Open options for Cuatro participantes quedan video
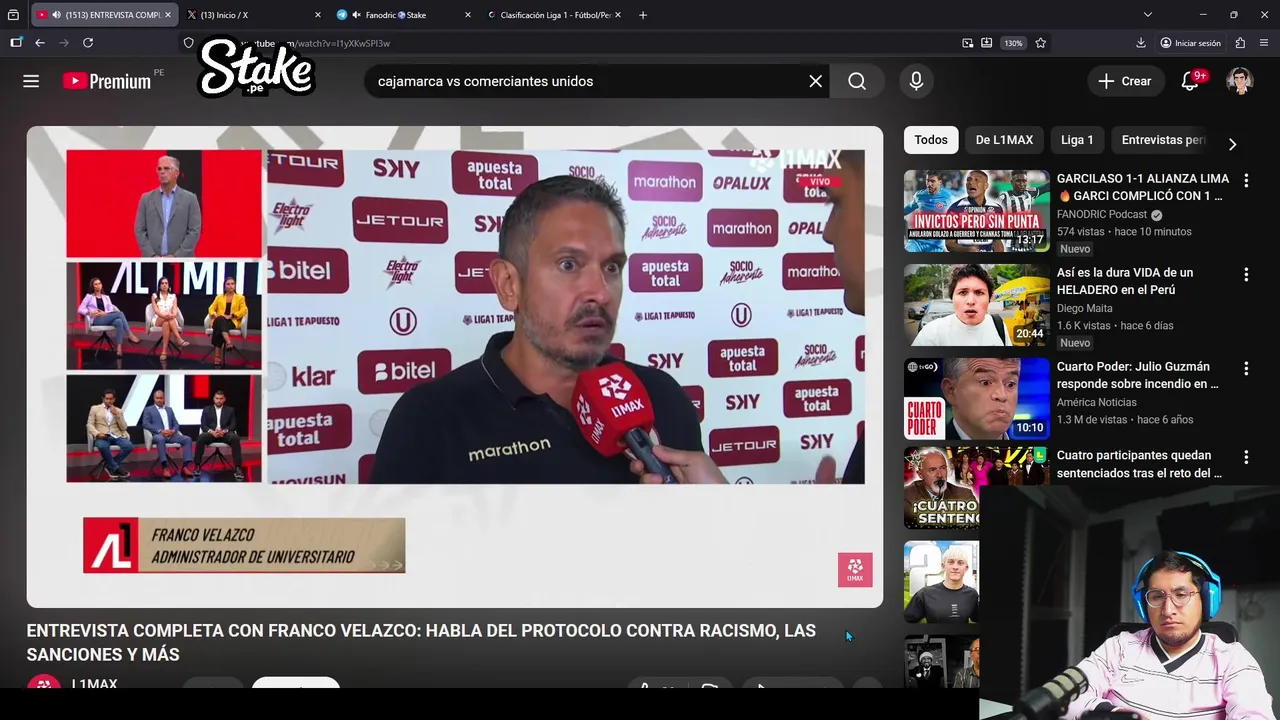Viewport: 1280px width, 720px height. click(1246, 457)
